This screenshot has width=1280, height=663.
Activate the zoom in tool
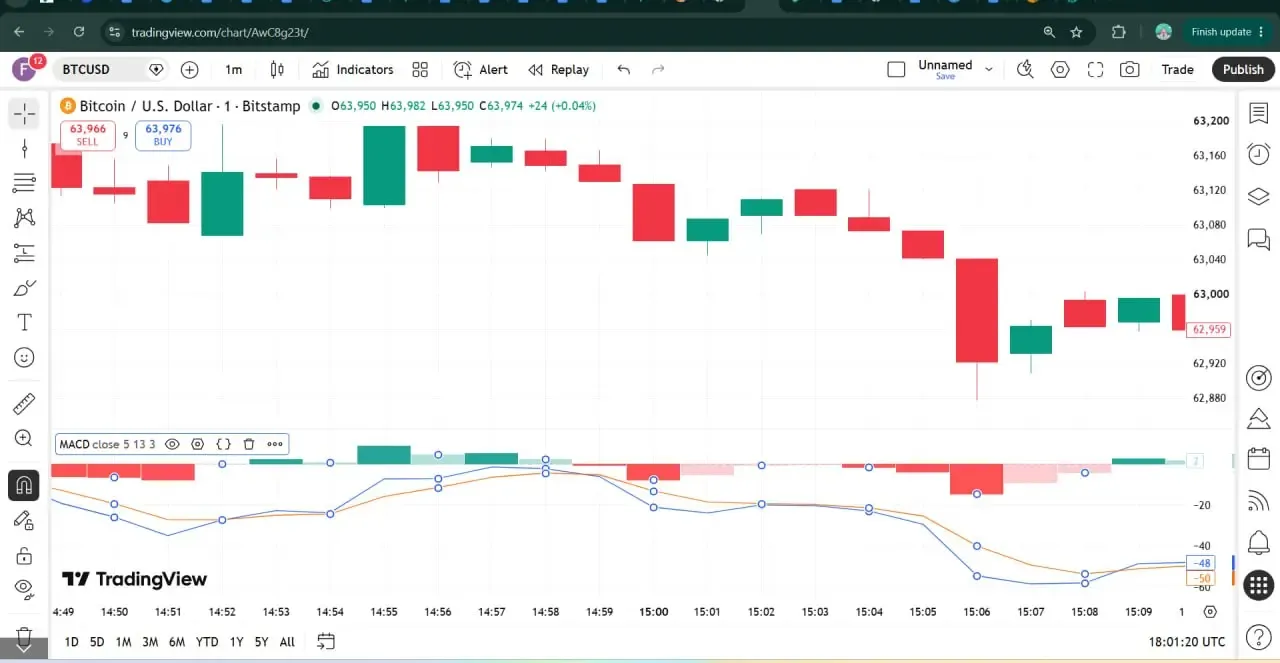24,438
